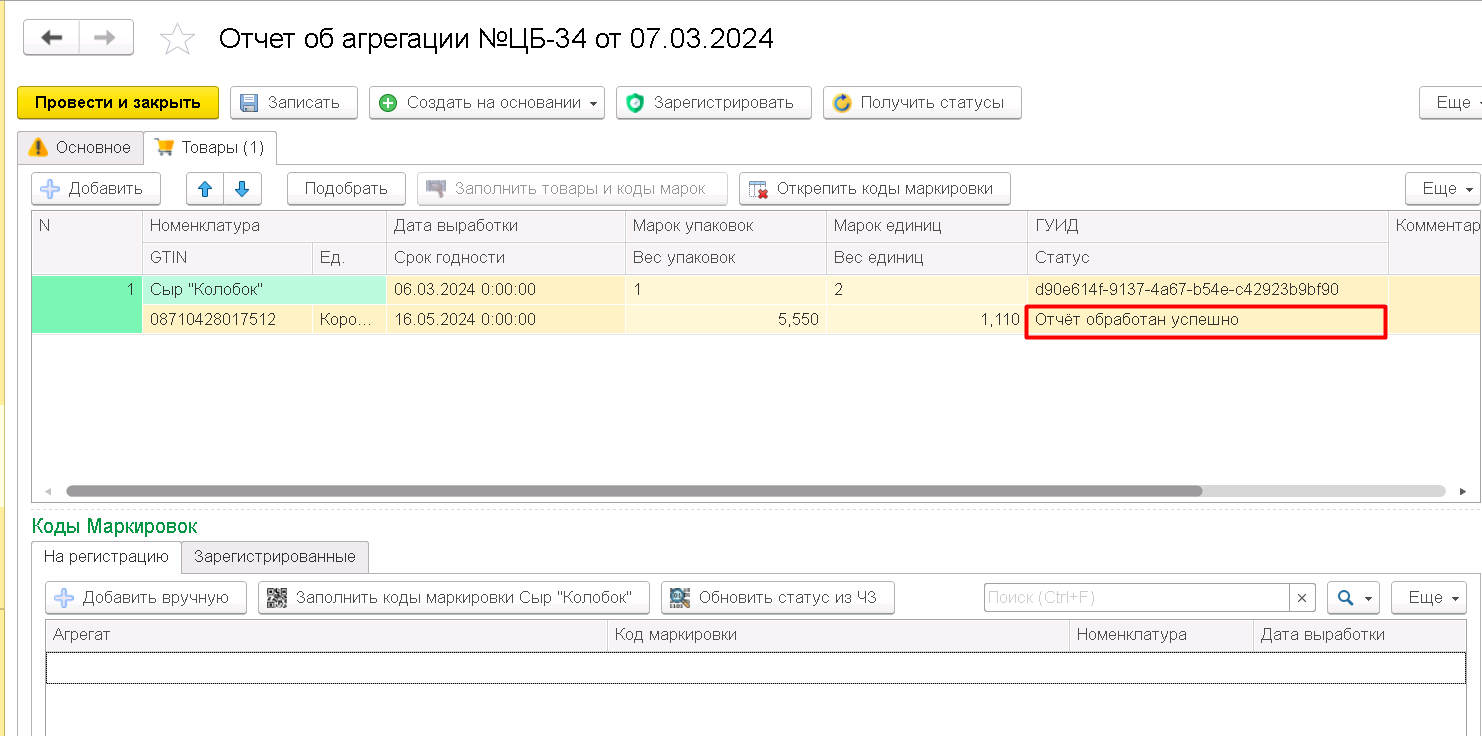Select the cell 'Сыр "Колобок"' in goods table
Image resolution: width=1482 pixels, height=736 pixels.
(x=264, y=289)
